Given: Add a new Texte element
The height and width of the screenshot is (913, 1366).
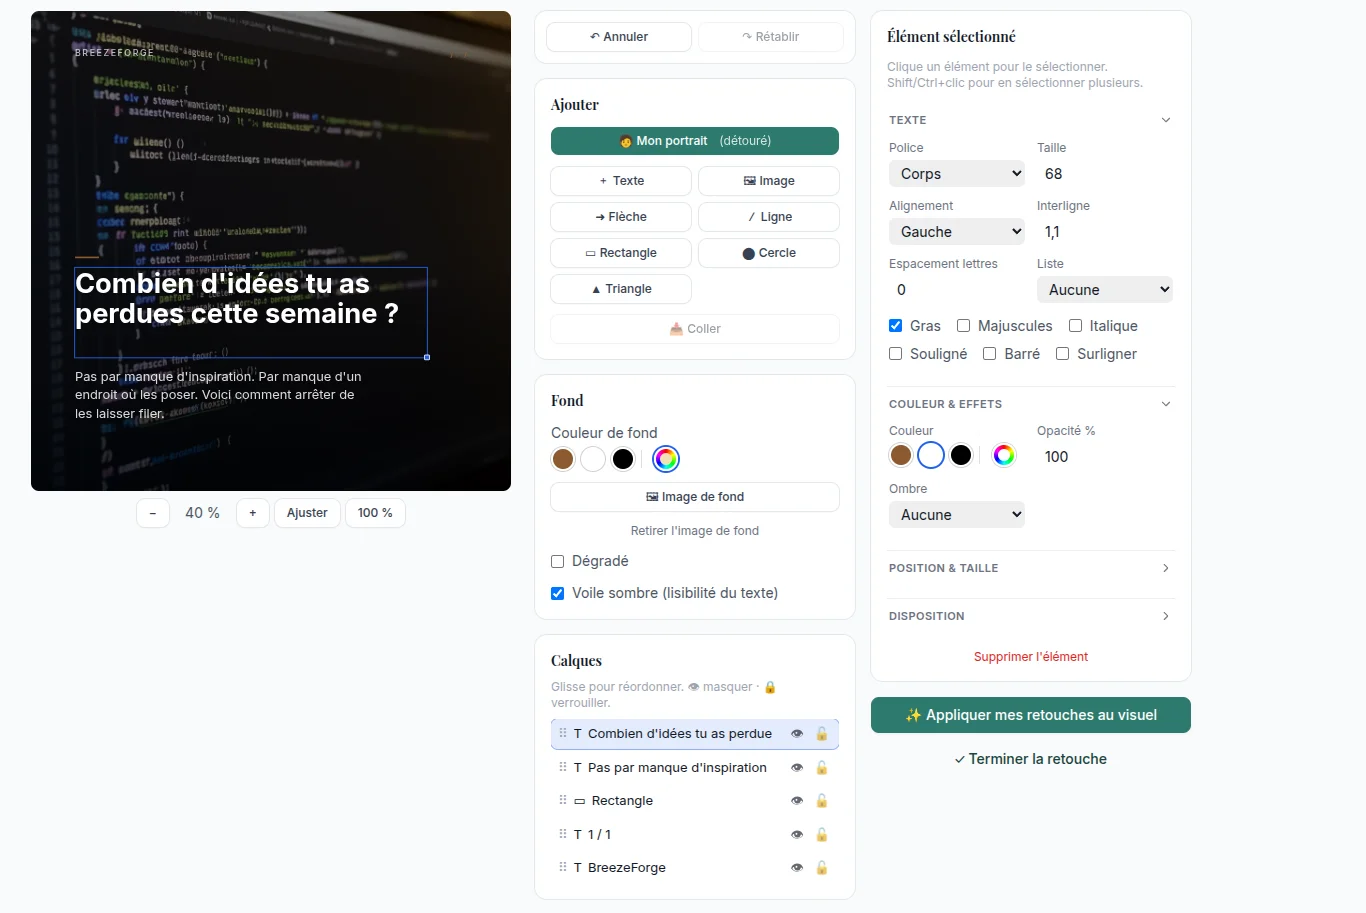Looking at the screenshot, I should pos(621,181).
